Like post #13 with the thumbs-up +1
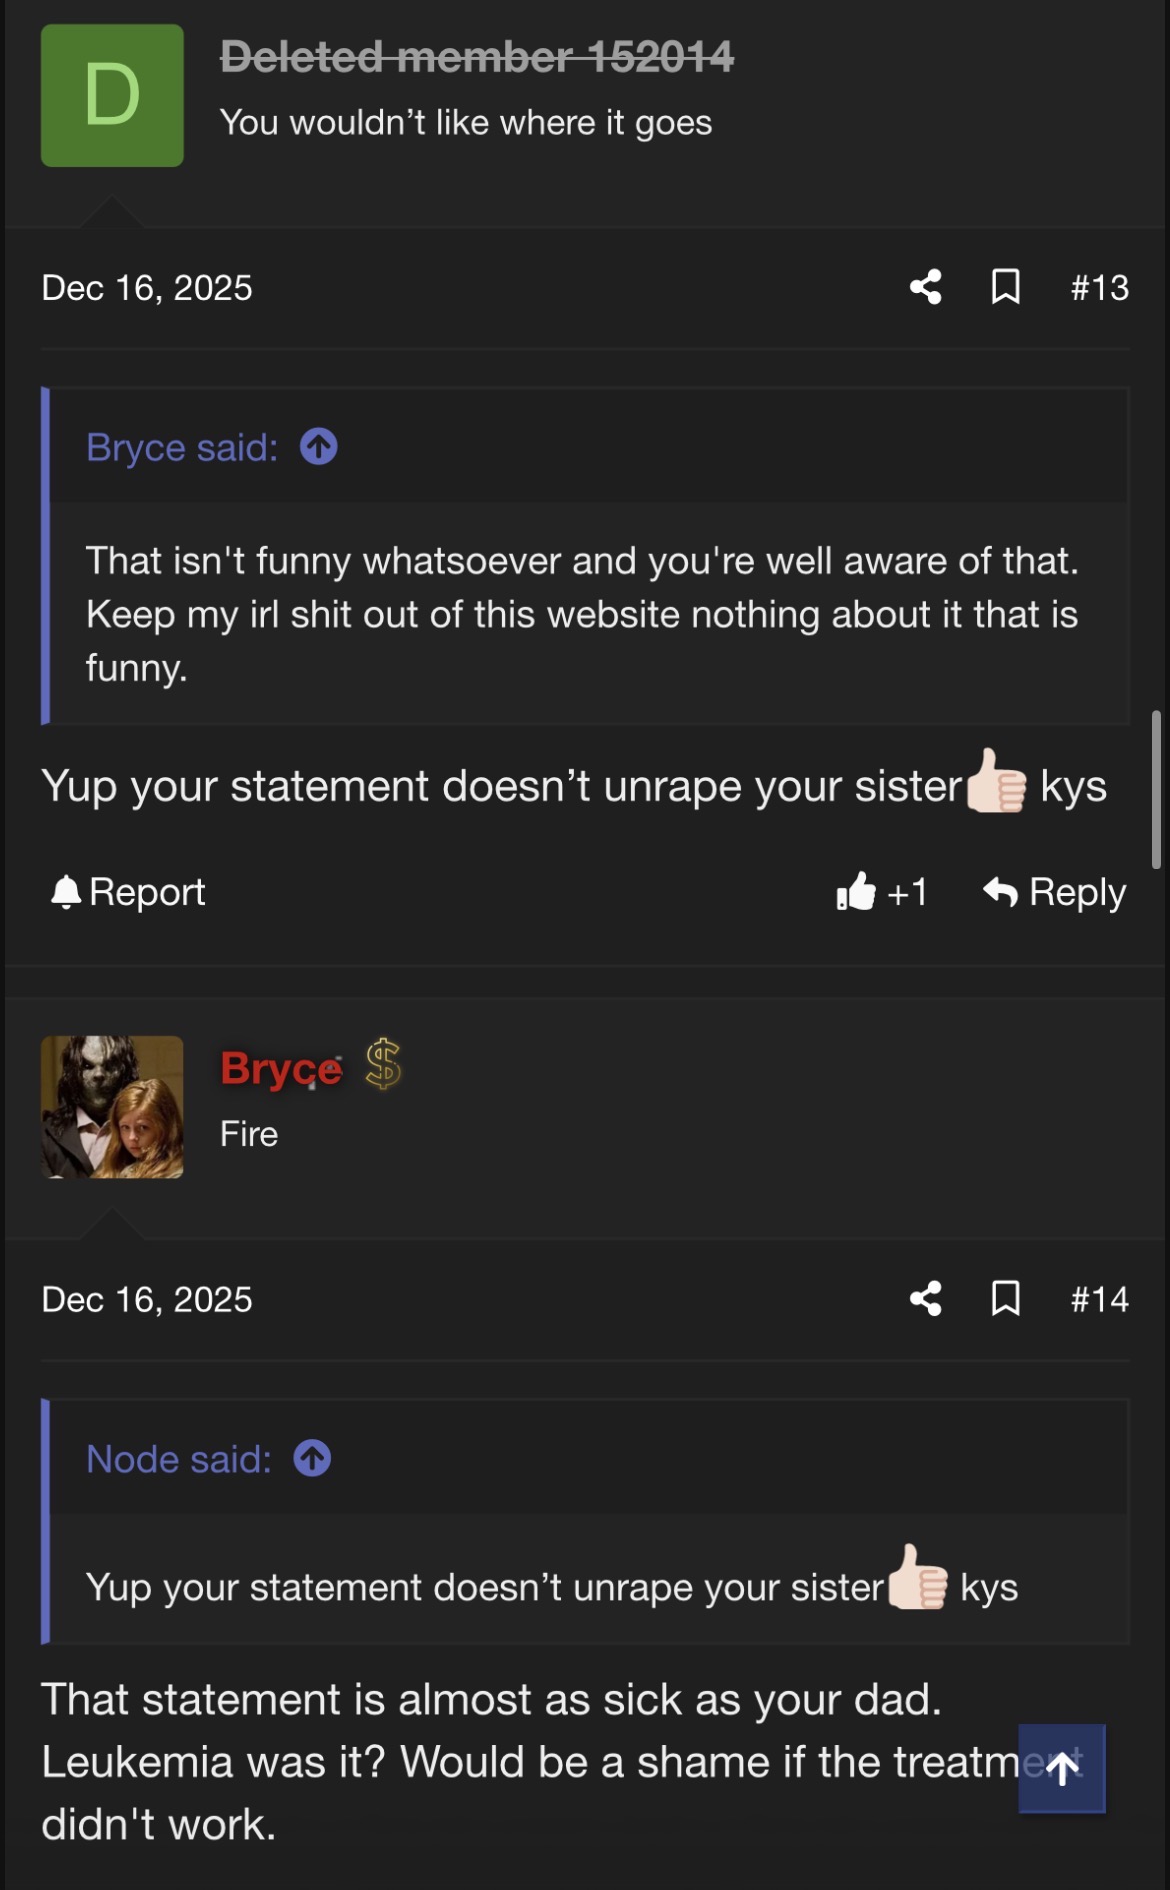Viewport: 1170px width, 1890px height. coord(882,891)
